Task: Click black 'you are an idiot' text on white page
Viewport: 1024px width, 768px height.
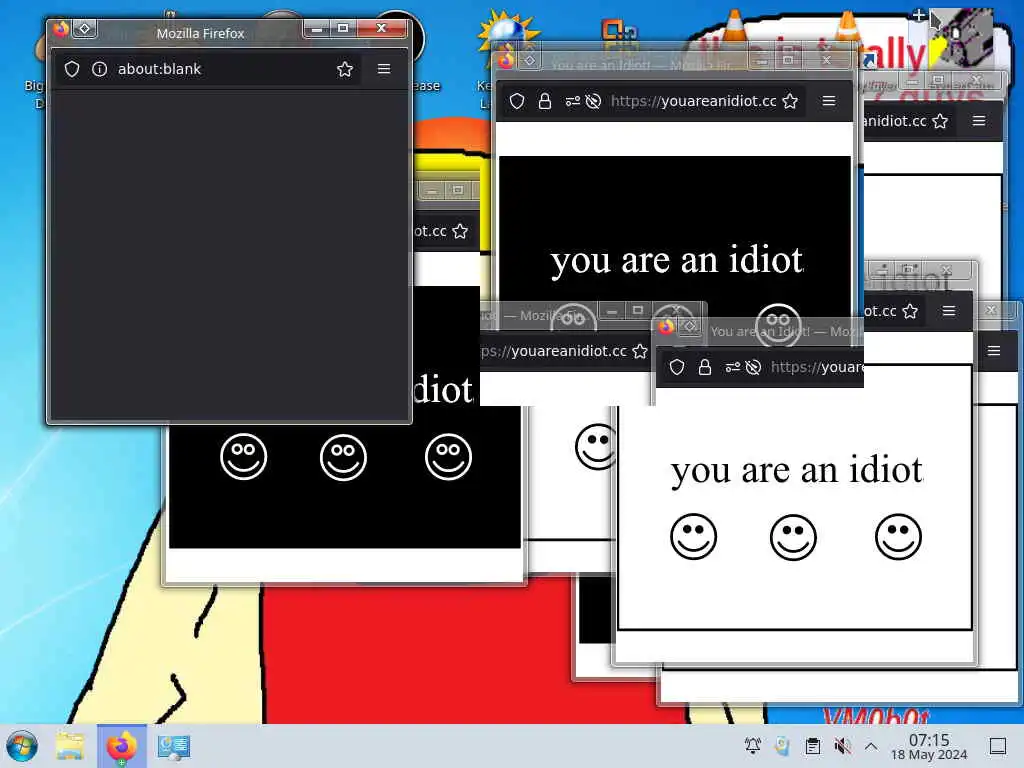Action: (x=797, y=471)
